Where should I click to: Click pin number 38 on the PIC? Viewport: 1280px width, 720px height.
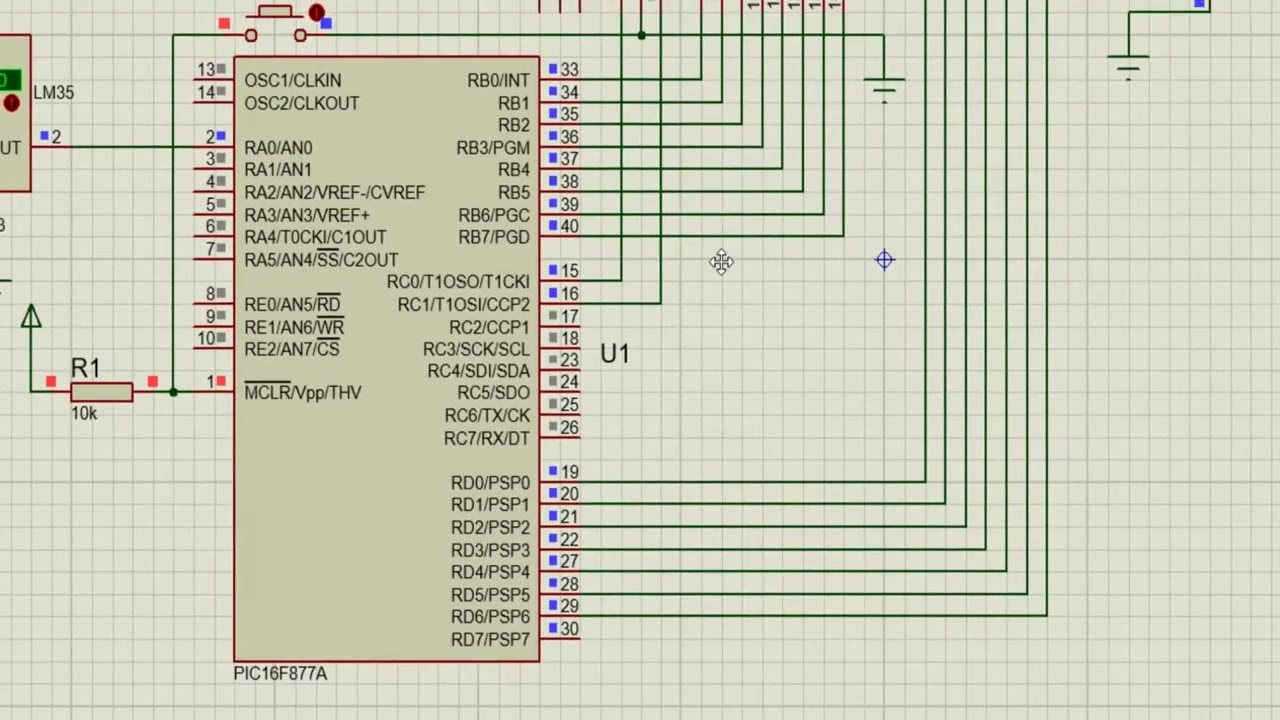[569, 182]
